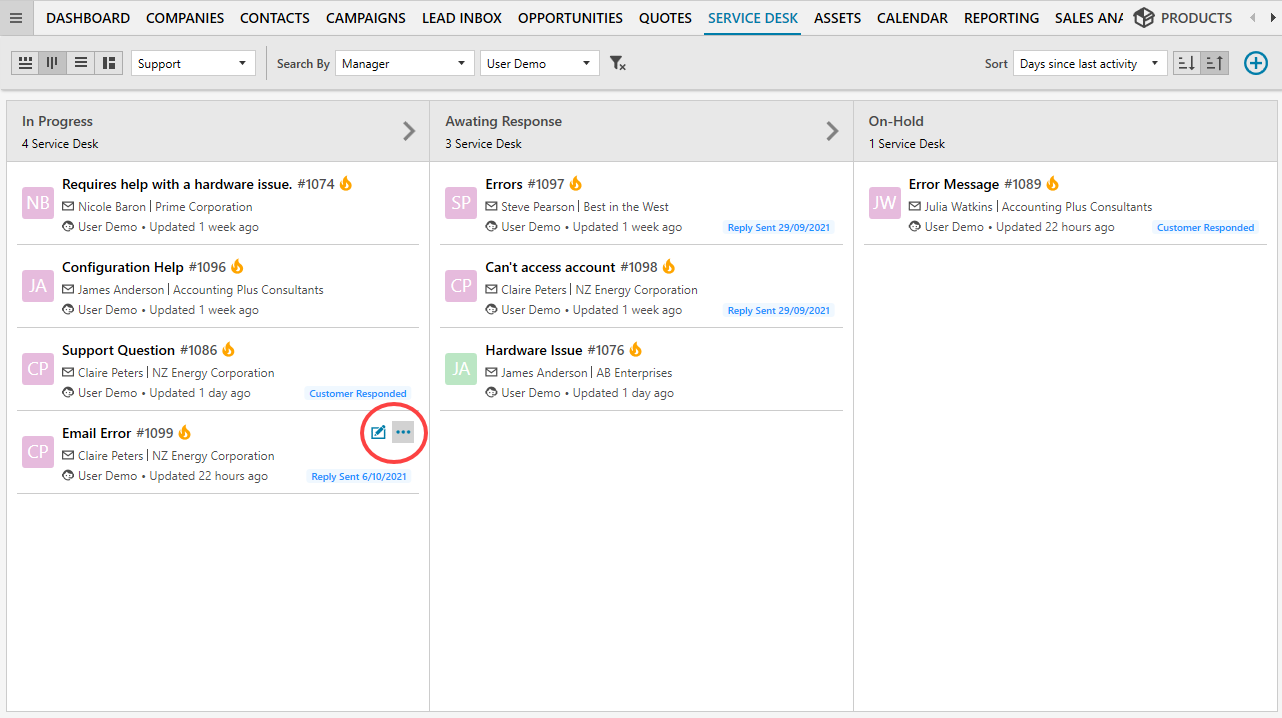
Task: Sort tickets in ascending order
Action: point(1214,63)
